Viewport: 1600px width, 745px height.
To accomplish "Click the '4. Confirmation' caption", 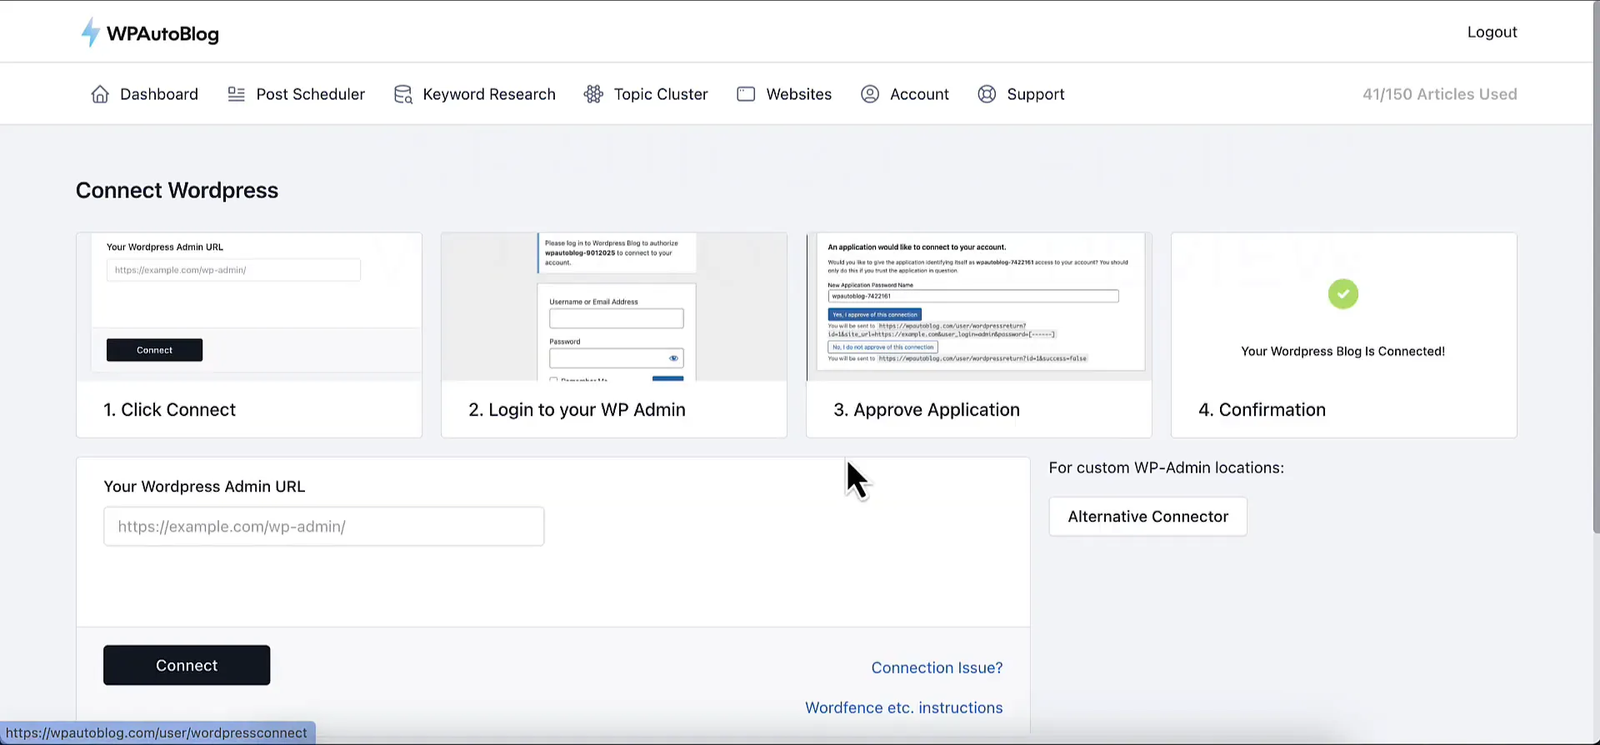I will [1262, 410].
